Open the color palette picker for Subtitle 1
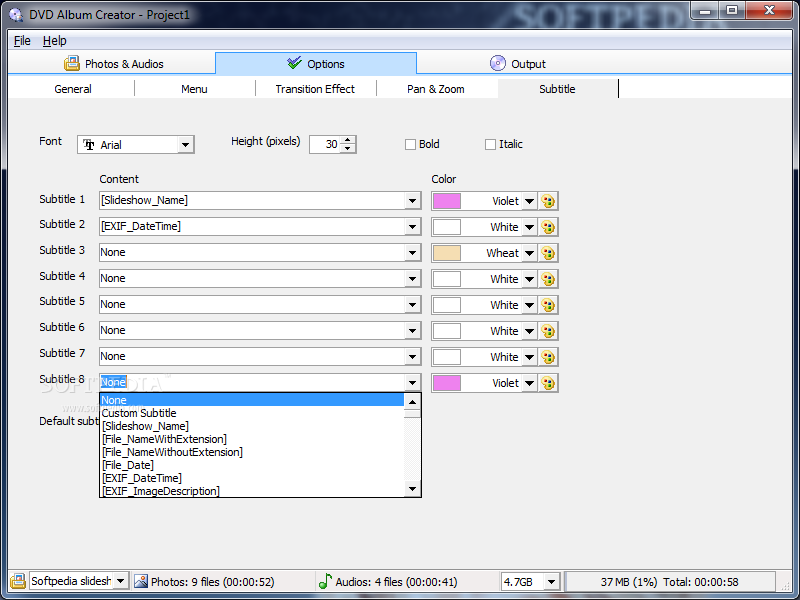The height and width of the screenshot is (600, 800). coord(548,201)
